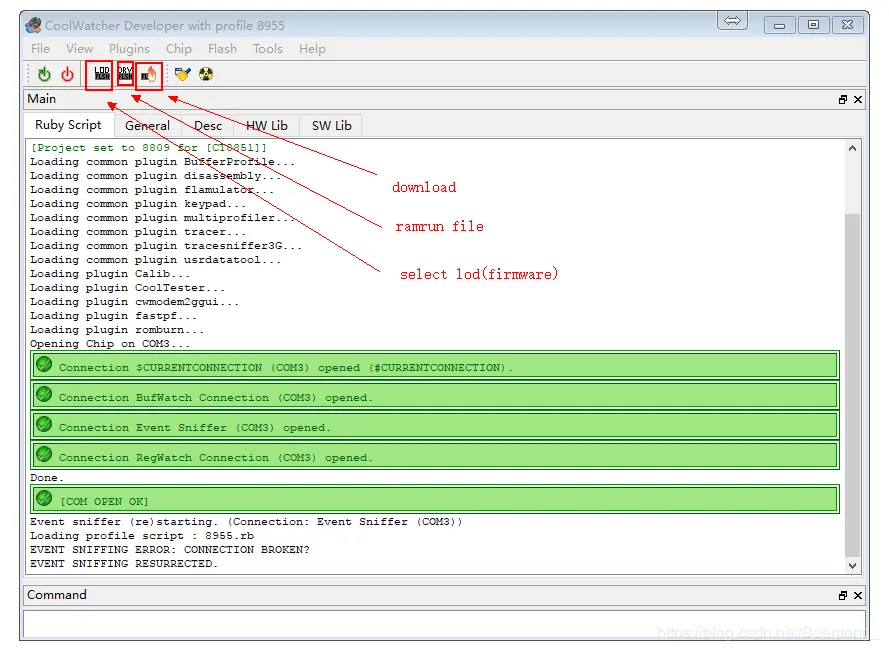889x651 pixels.
Task: Click 'Connection Event Sniffer (COM3) opened.' row
Action: tap(435, 426)
